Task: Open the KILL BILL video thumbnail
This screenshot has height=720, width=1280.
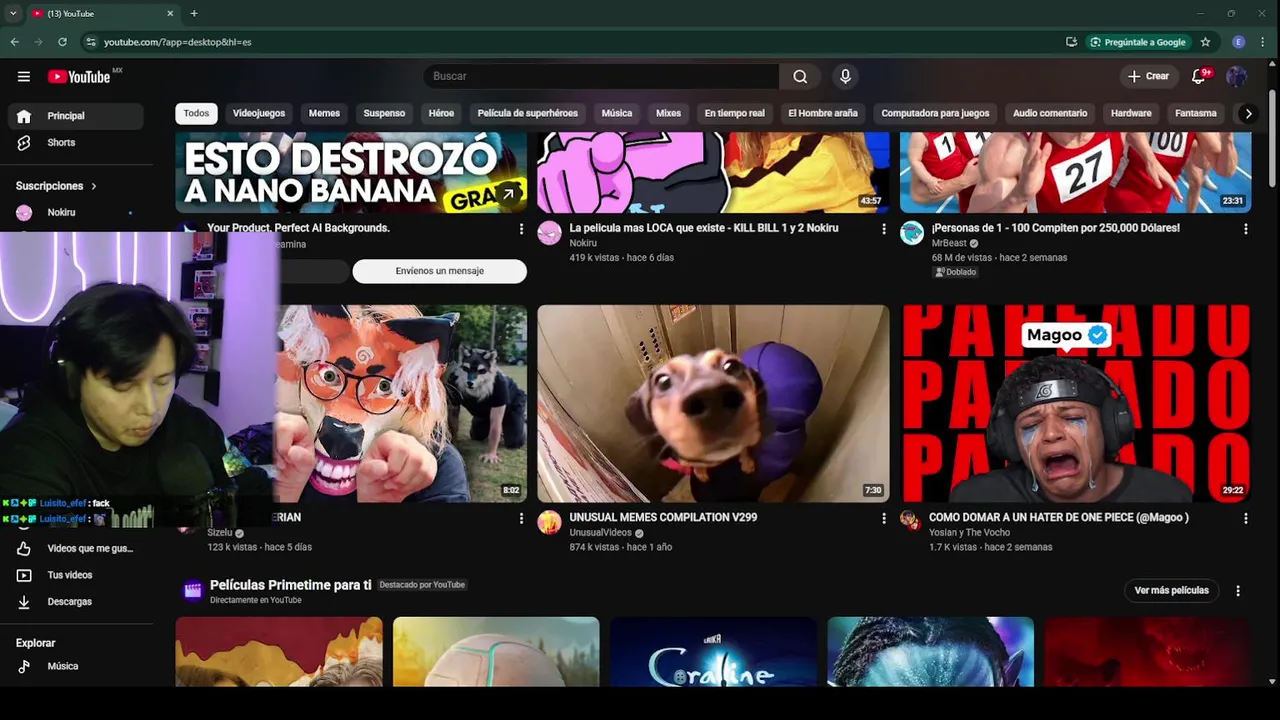Action: point(713,172)
